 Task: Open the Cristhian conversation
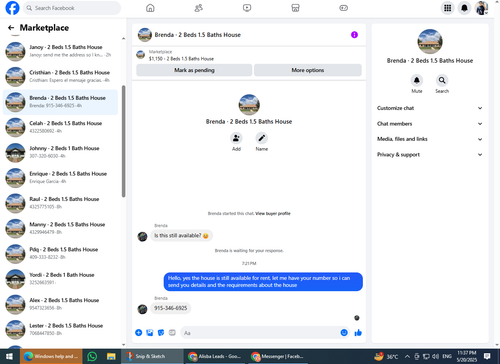[x=60, y=77]
